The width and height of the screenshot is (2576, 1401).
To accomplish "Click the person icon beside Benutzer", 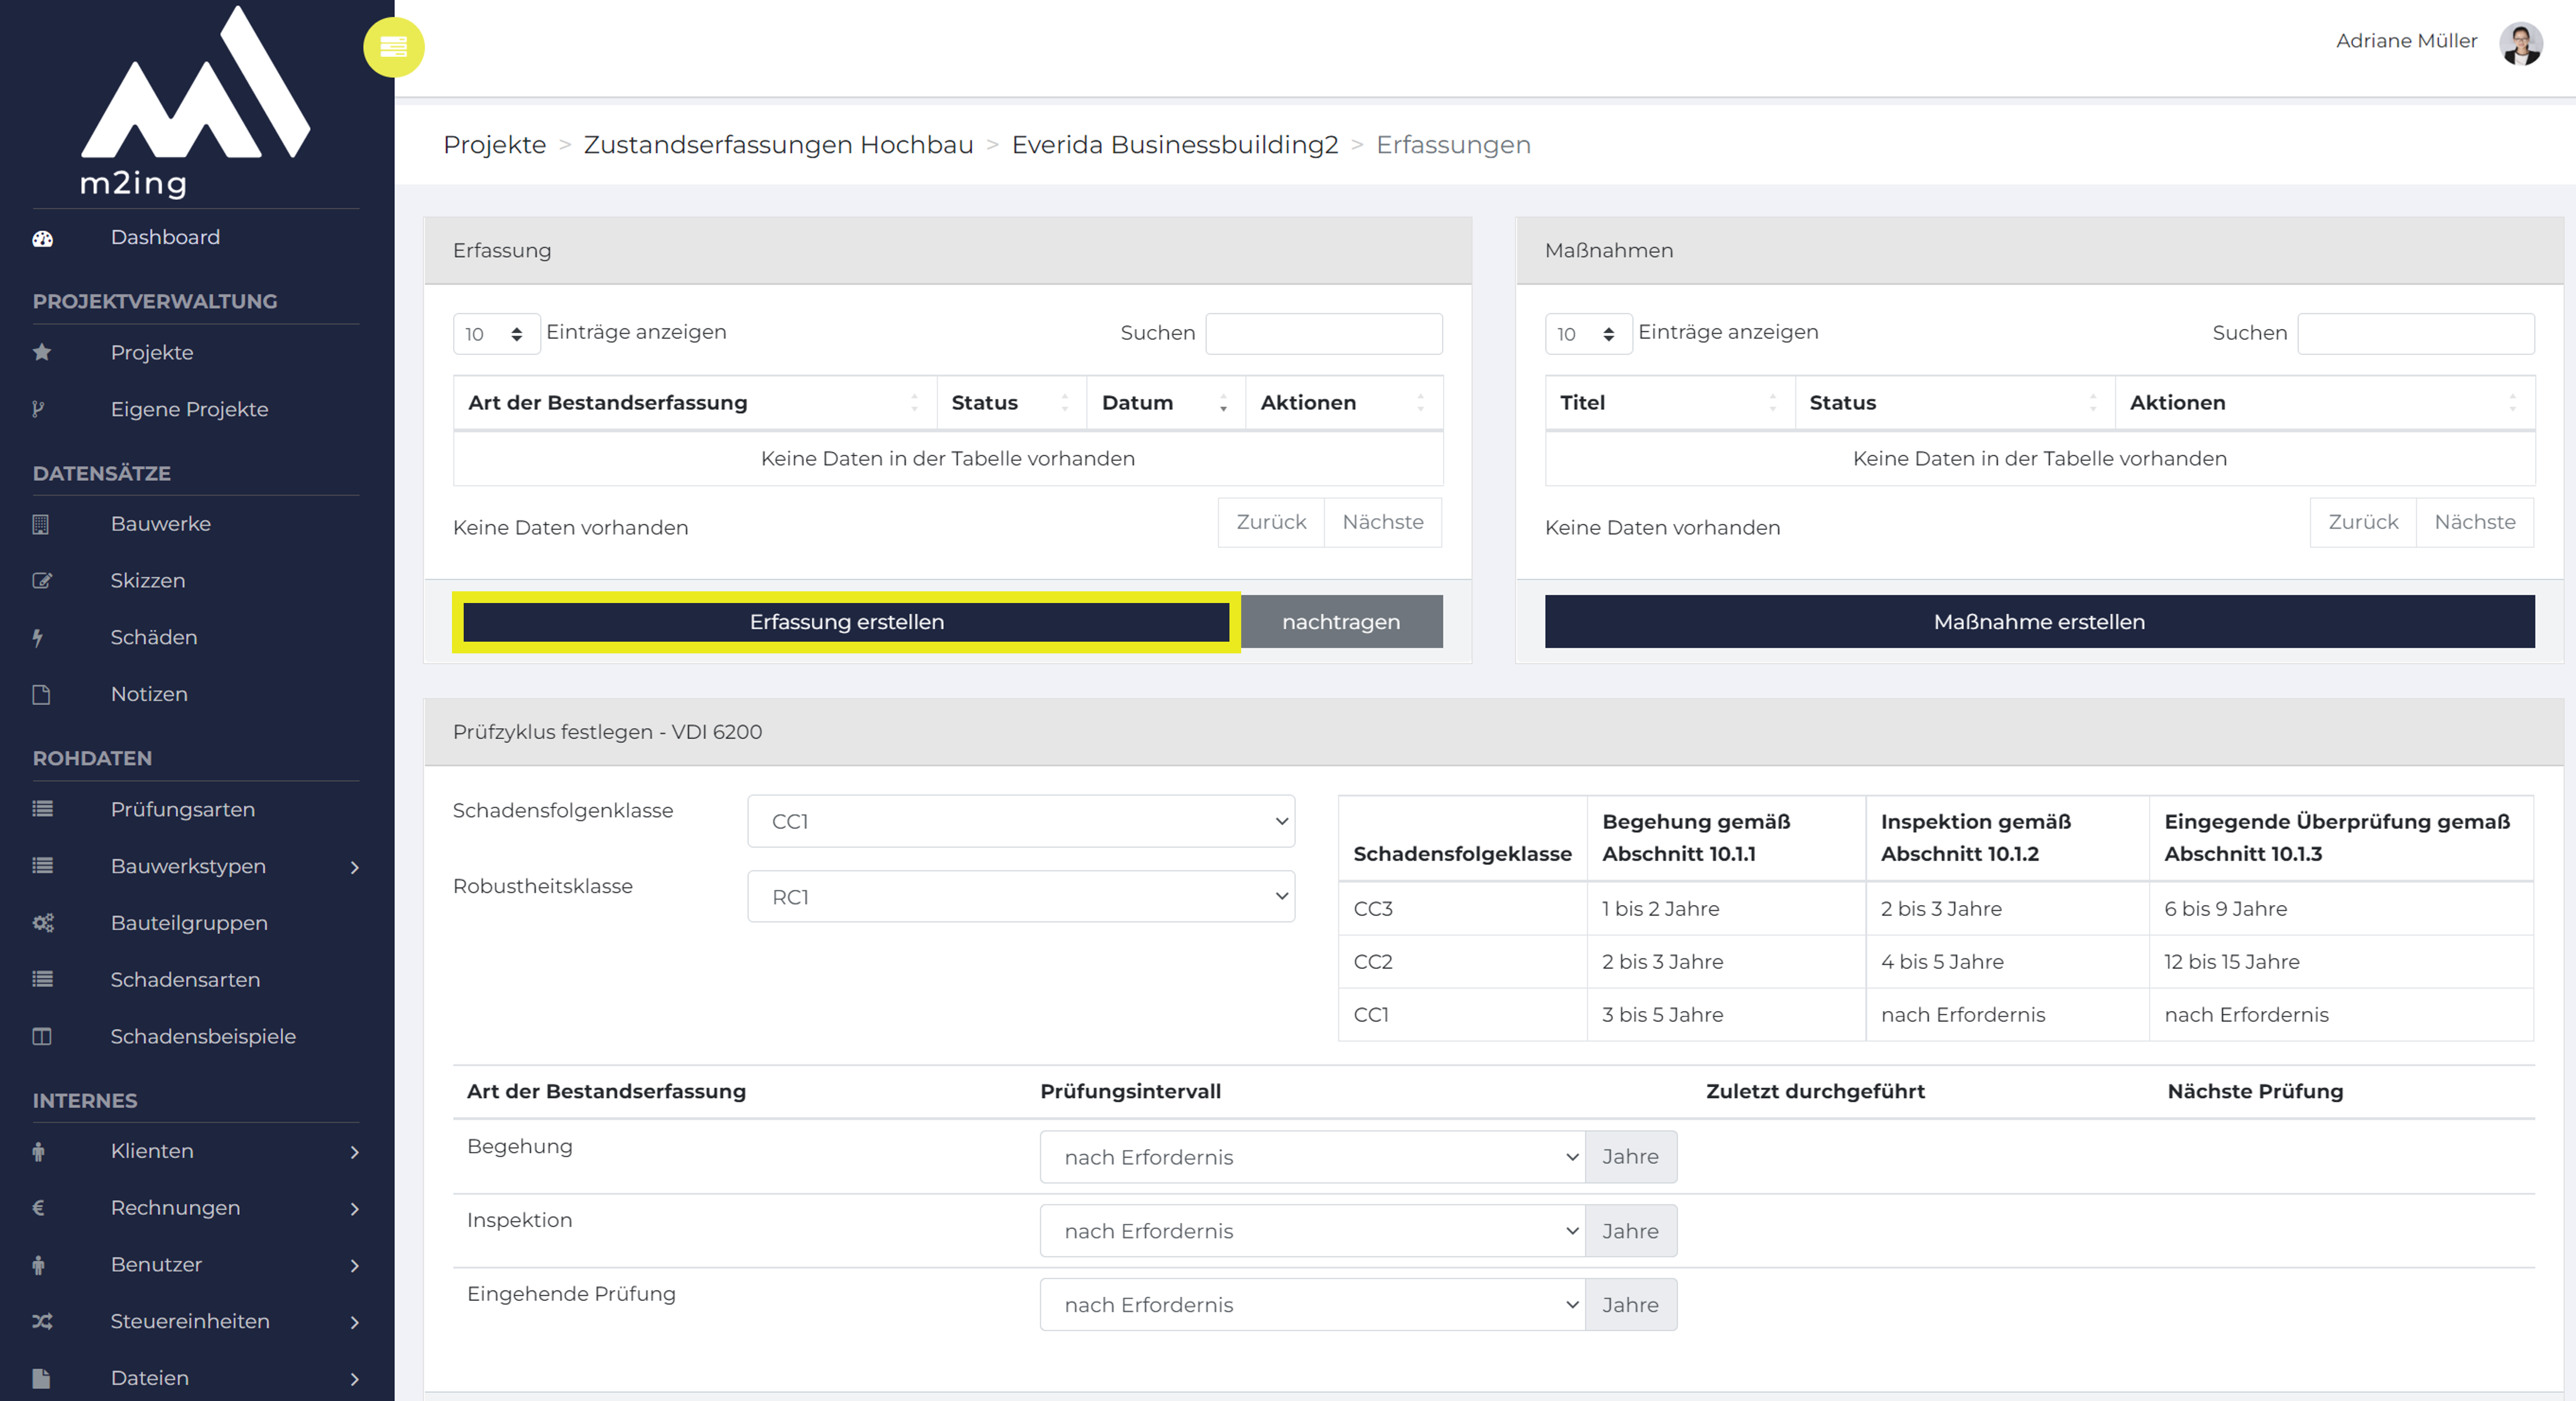I will click(x=39, y=1265).
